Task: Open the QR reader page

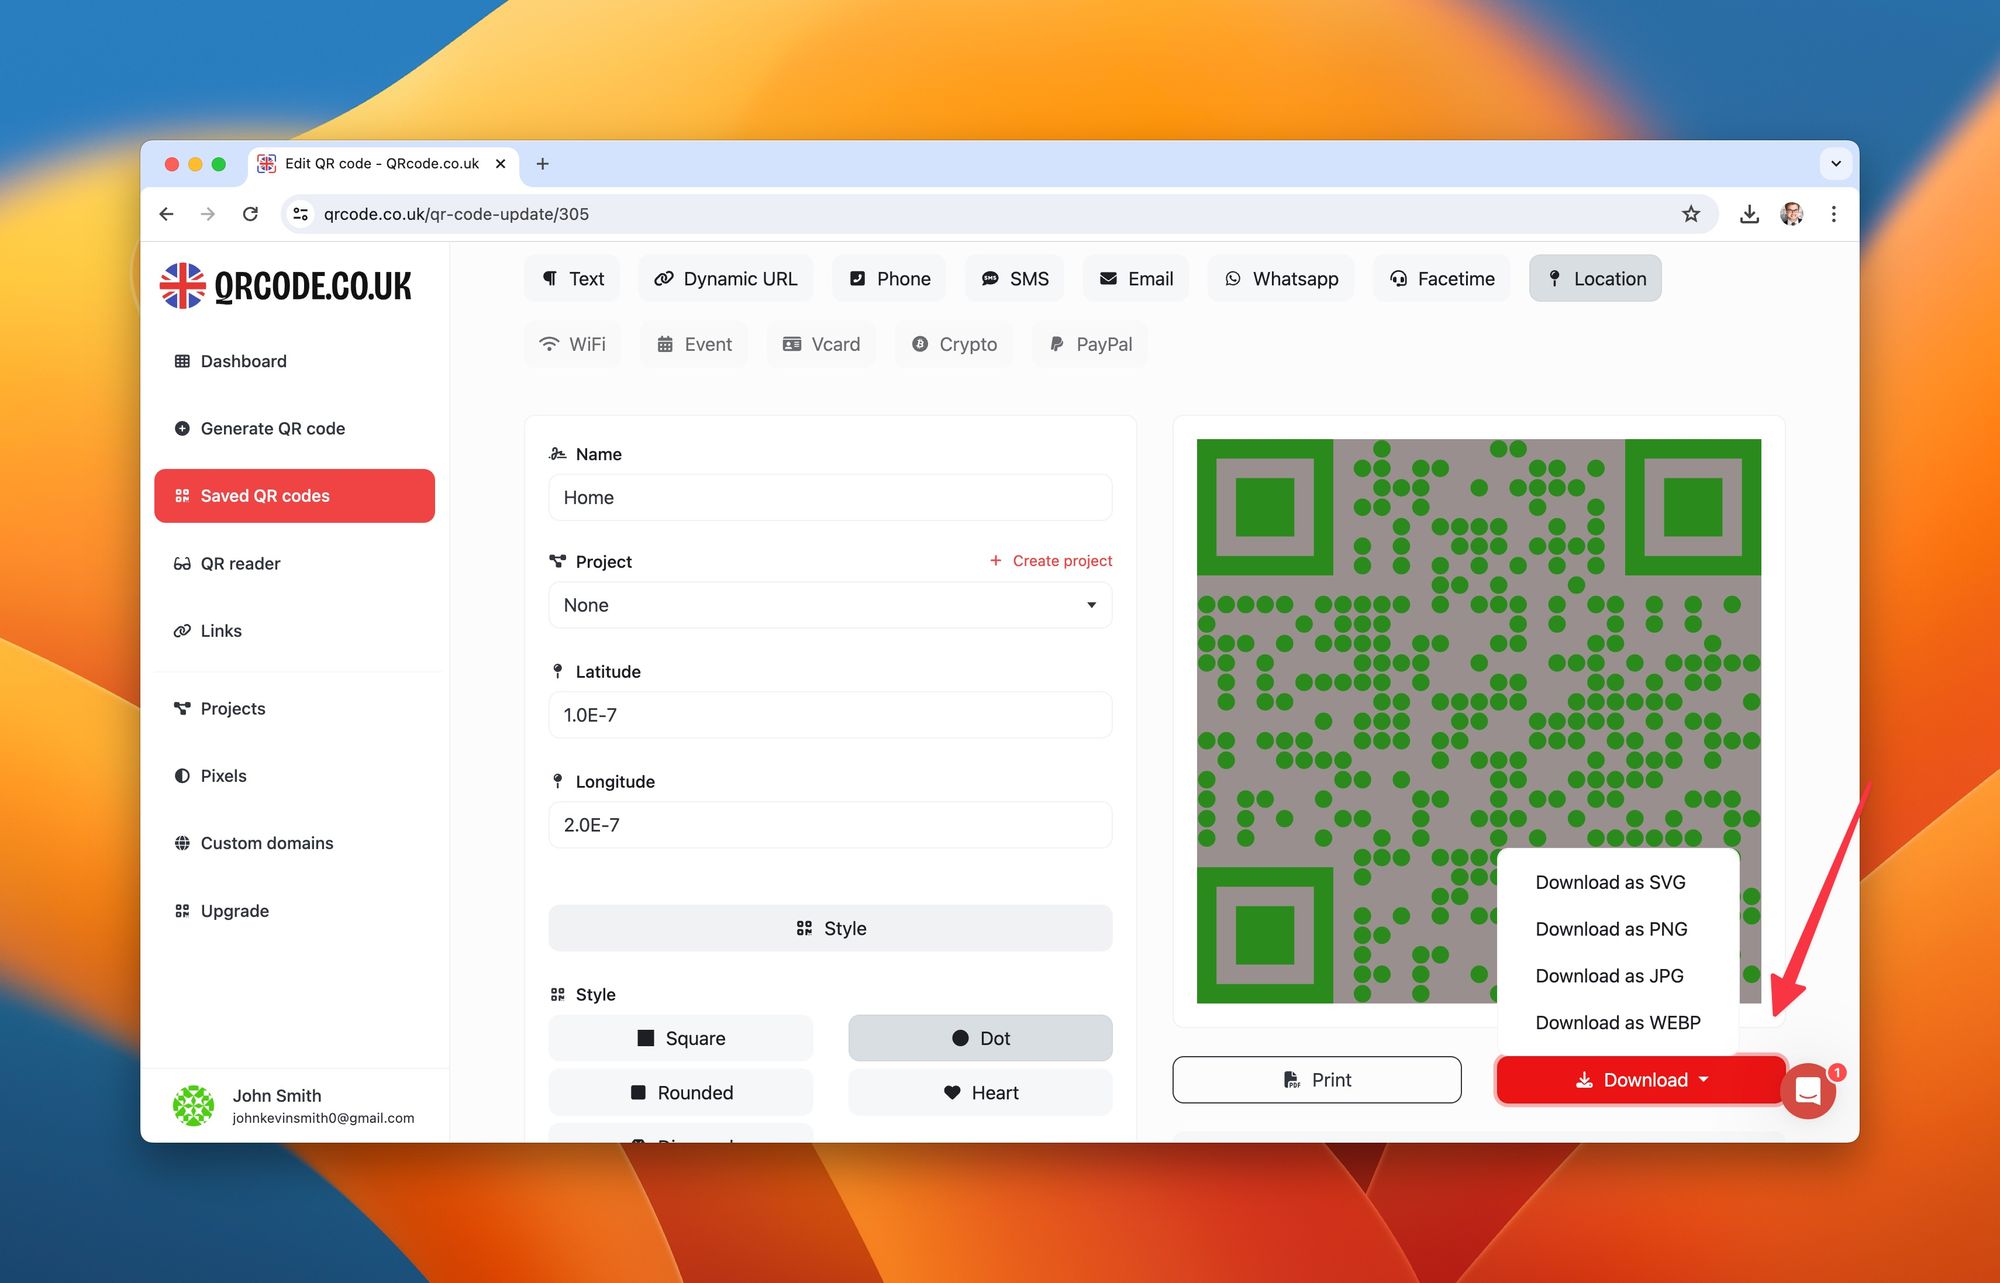Action: click(x=295, y=563)
